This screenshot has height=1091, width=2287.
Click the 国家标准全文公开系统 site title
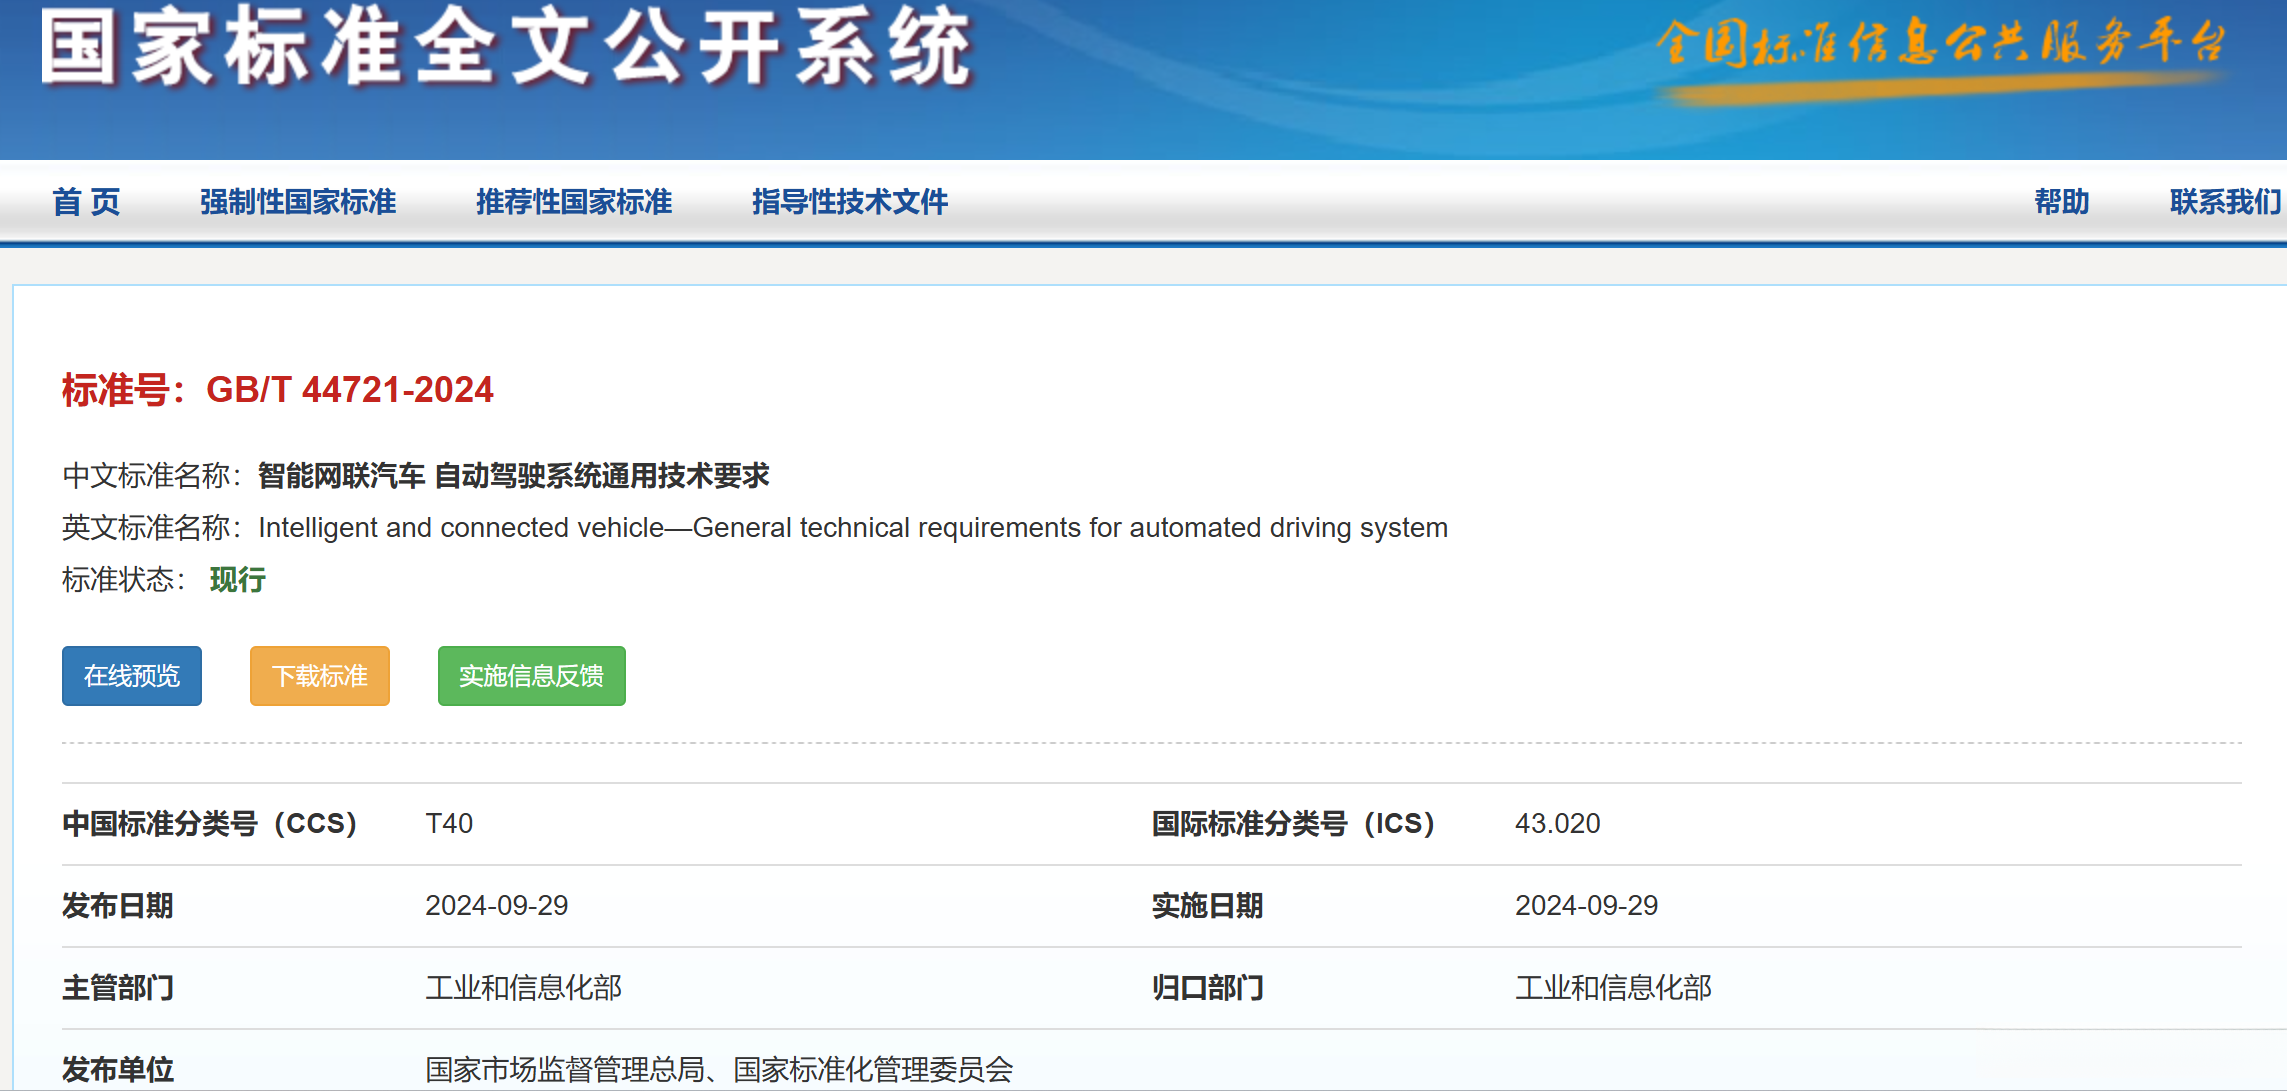[x=506, y=48]
